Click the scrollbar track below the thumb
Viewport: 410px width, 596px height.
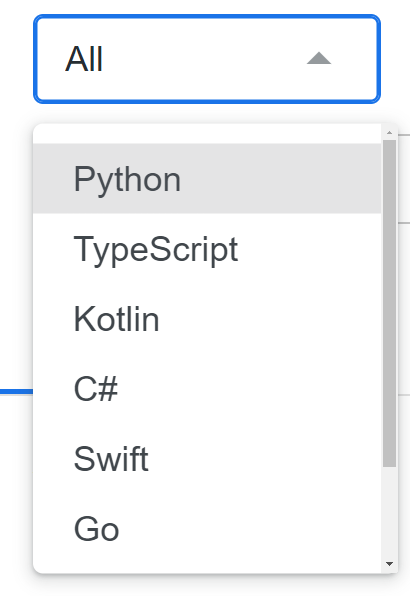(x=389, y=511)
